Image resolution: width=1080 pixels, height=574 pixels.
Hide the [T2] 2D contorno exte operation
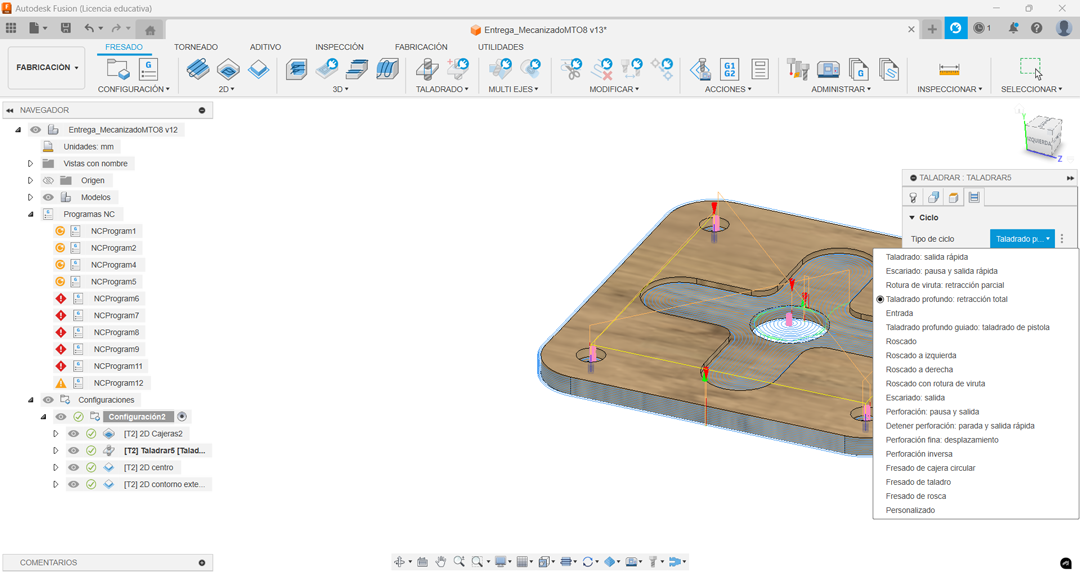tap(74, 484)
